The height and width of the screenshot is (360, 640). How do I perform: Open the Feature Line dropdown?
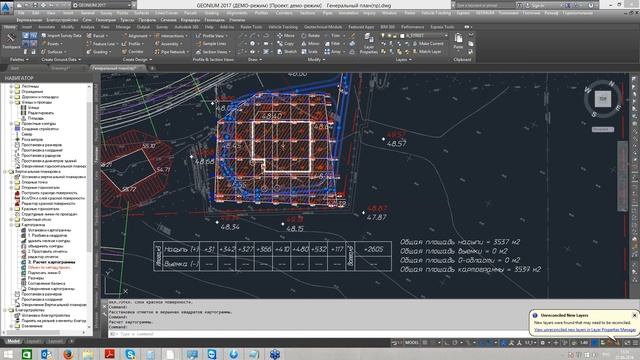click(x=102, y=44)
